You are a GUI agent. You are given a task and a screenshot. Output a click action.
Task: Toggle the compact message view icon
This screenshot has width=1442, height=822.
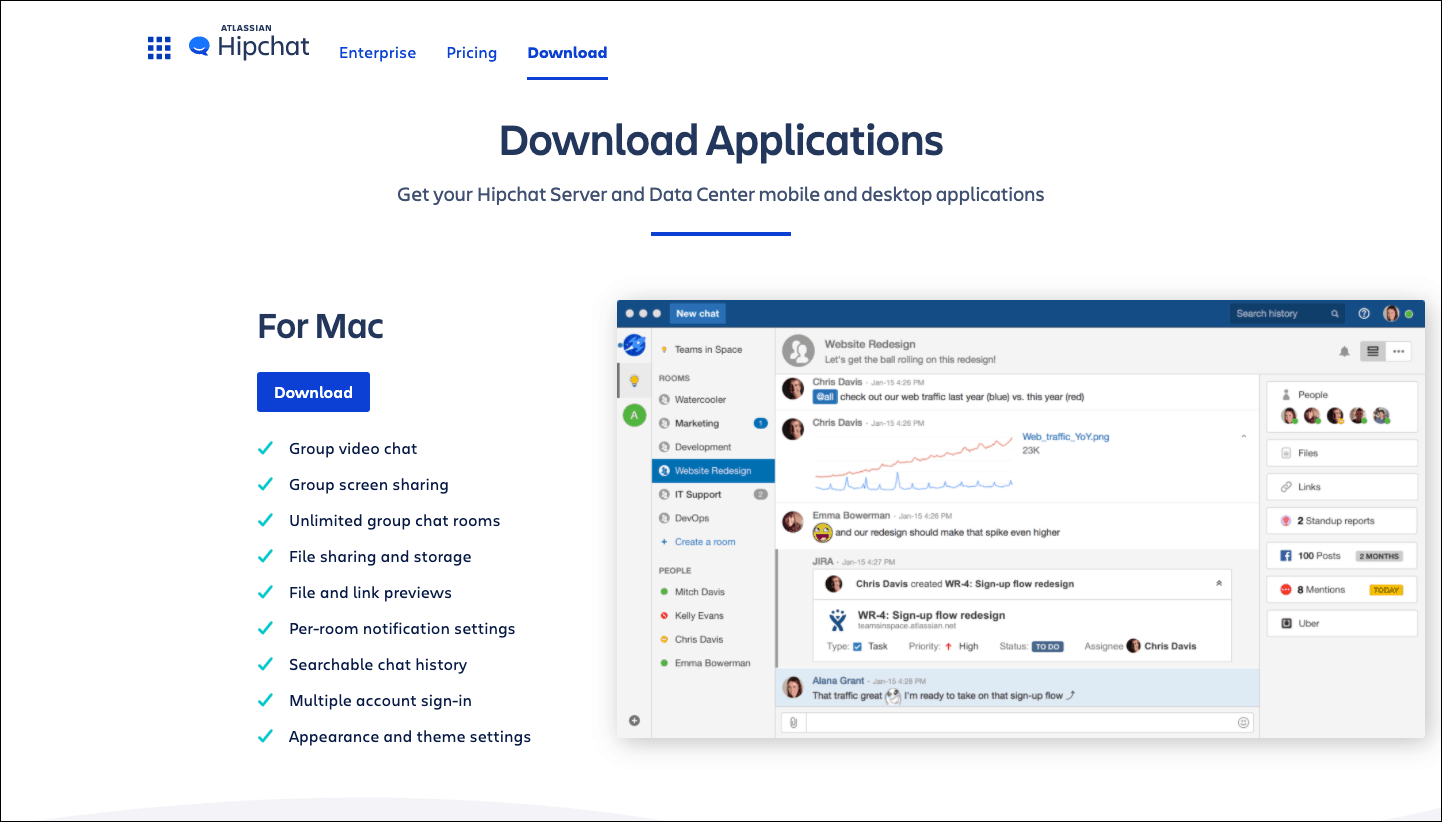click(1371, 351)
